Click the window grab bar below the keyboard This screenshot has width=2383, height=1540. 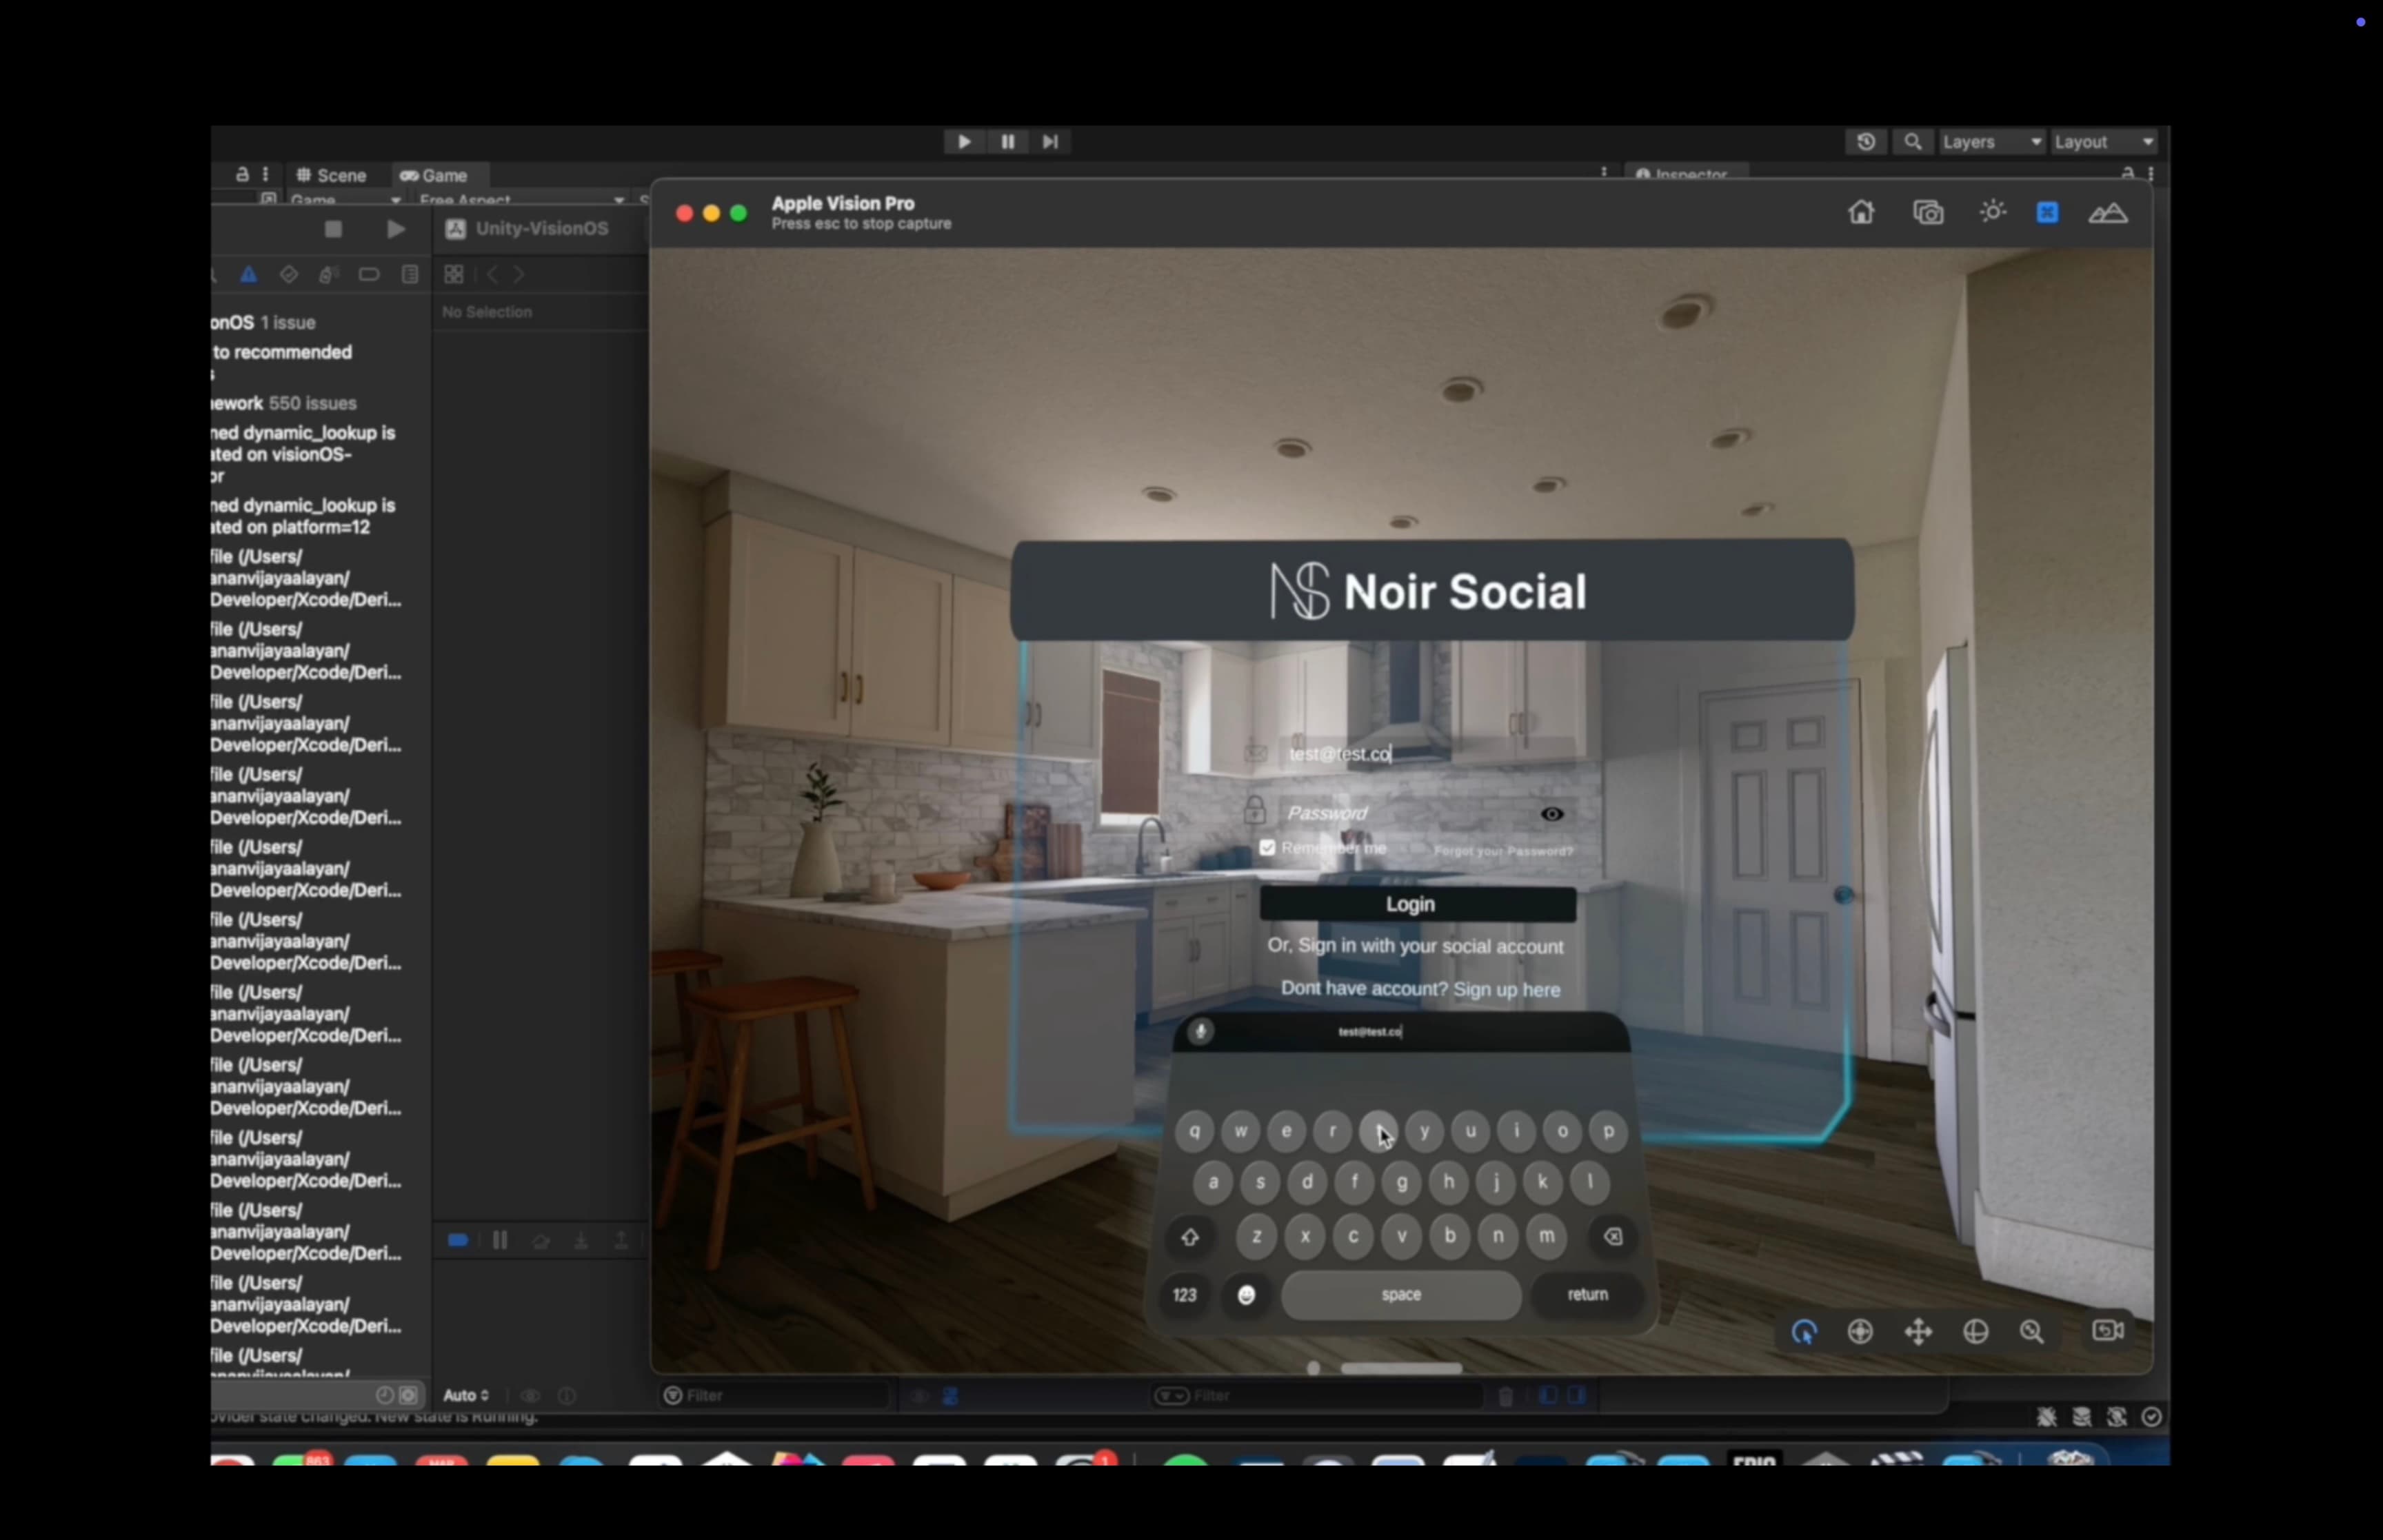click(1401, 1368)
